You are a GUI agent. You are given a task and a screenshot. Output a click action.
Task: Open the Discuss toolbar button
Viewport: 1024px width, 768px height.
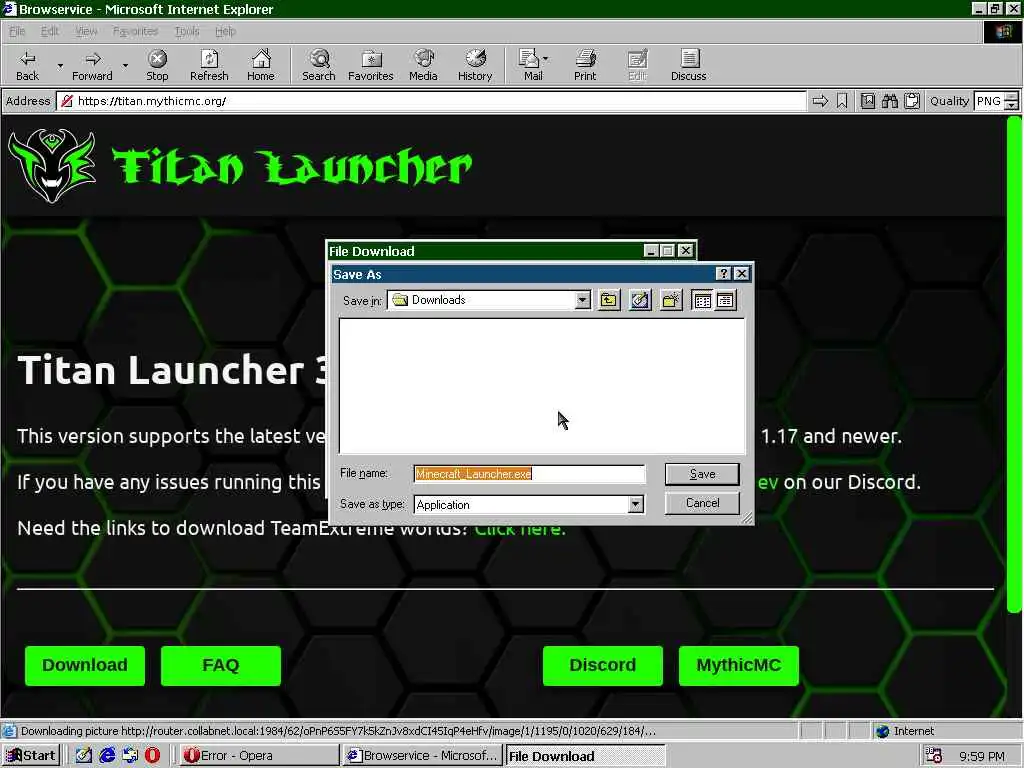688,65
